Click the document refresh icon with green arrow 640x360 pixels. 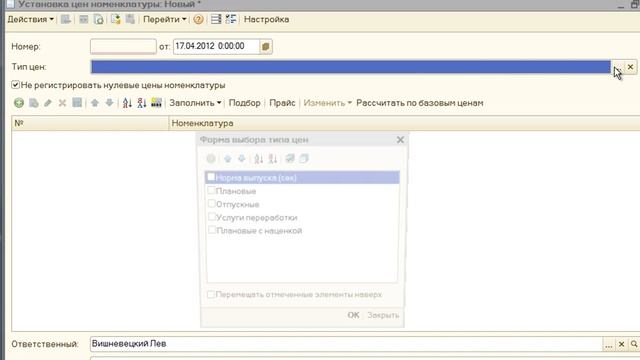pyautogui.click(x=99, y=20)
